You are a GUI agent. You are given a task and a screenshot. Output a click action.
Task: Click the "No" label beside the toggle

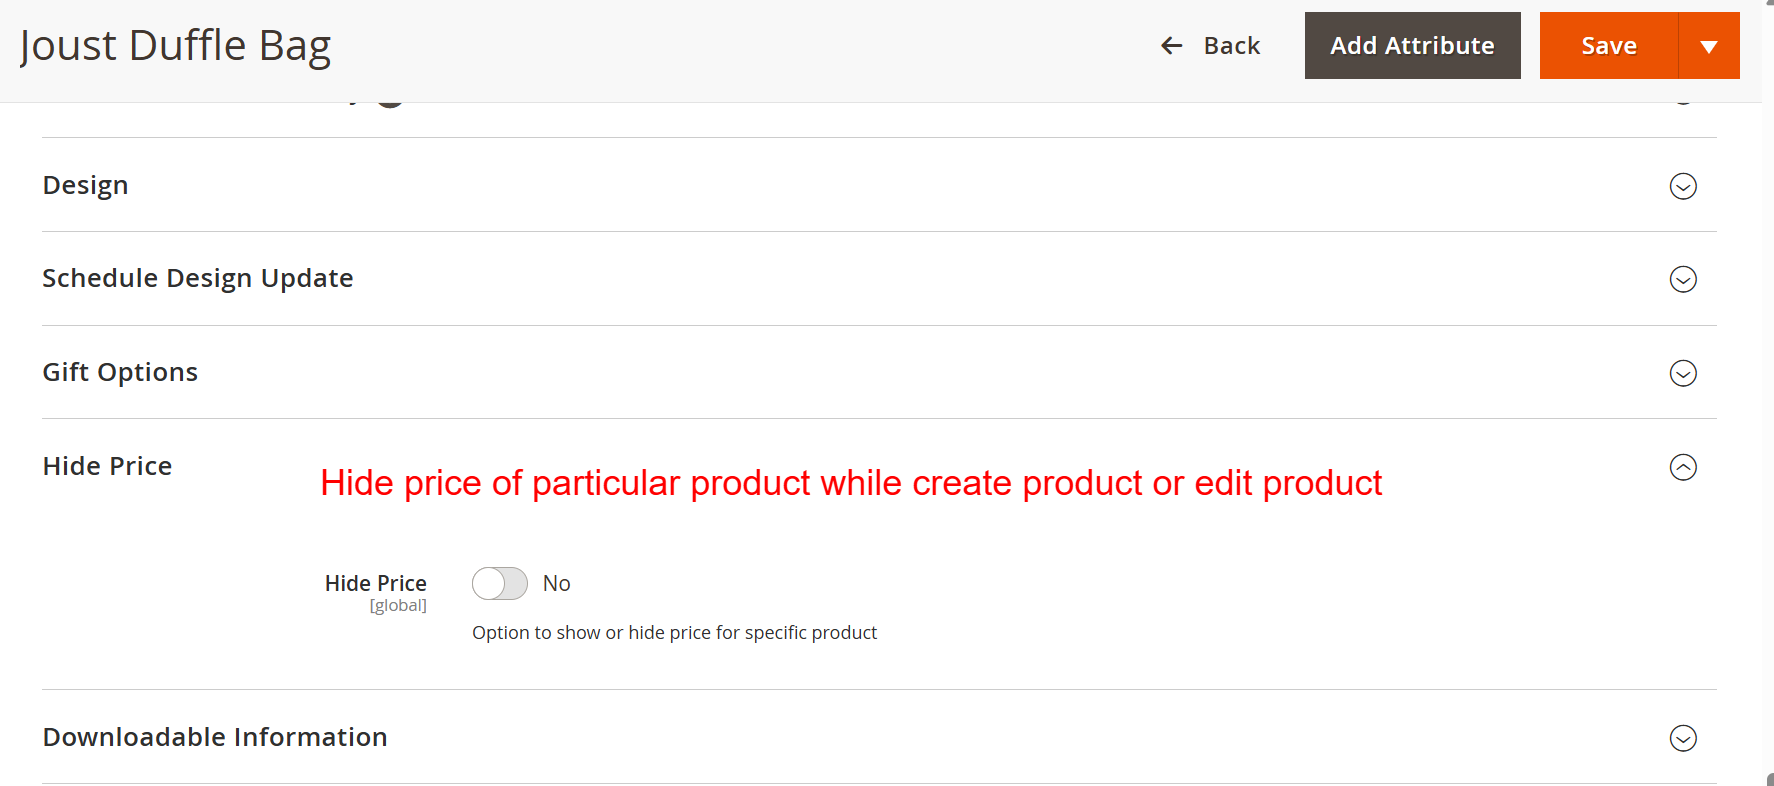tap(556, 583)
